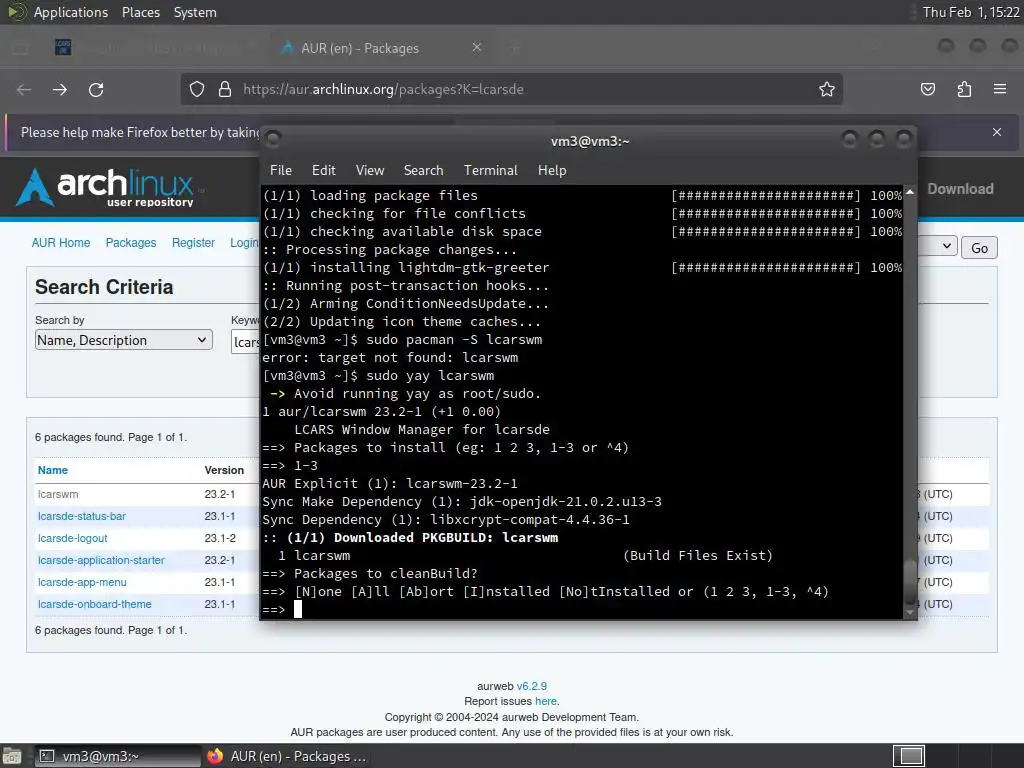The height and width of the screenshot is (768, 1024).
Task: Click the terminal window menu icon in titlebar
Action: 273,139
